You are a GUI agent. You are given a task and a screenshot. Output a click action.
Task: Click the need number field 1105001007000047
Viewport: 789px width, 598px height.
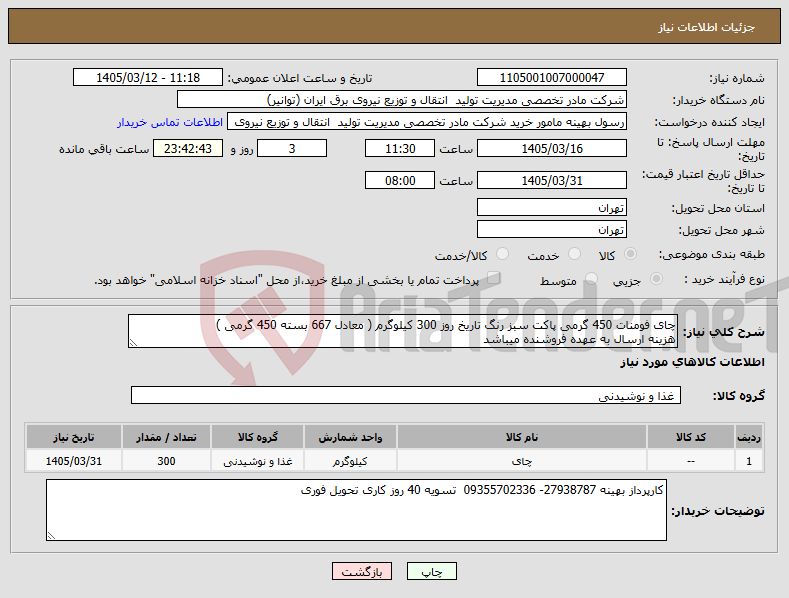point(551,78)
